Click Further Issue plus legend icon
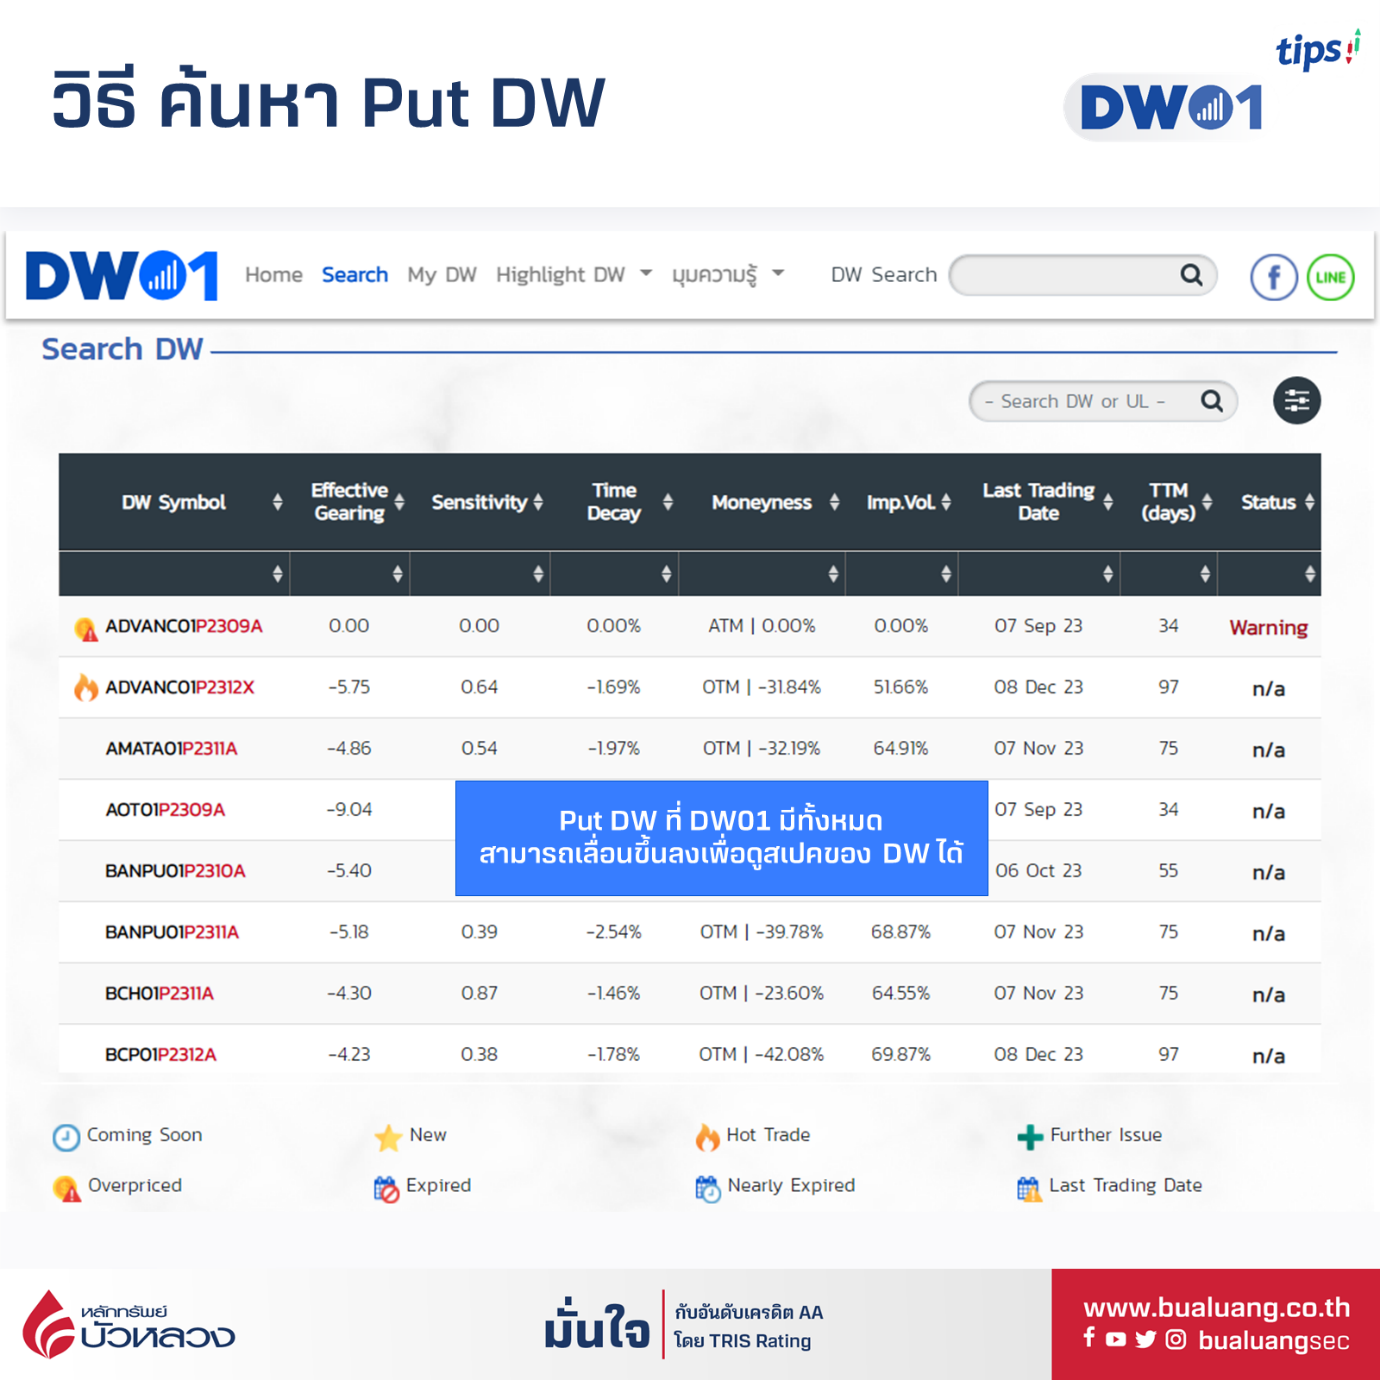 (x=1029, y=1137)
